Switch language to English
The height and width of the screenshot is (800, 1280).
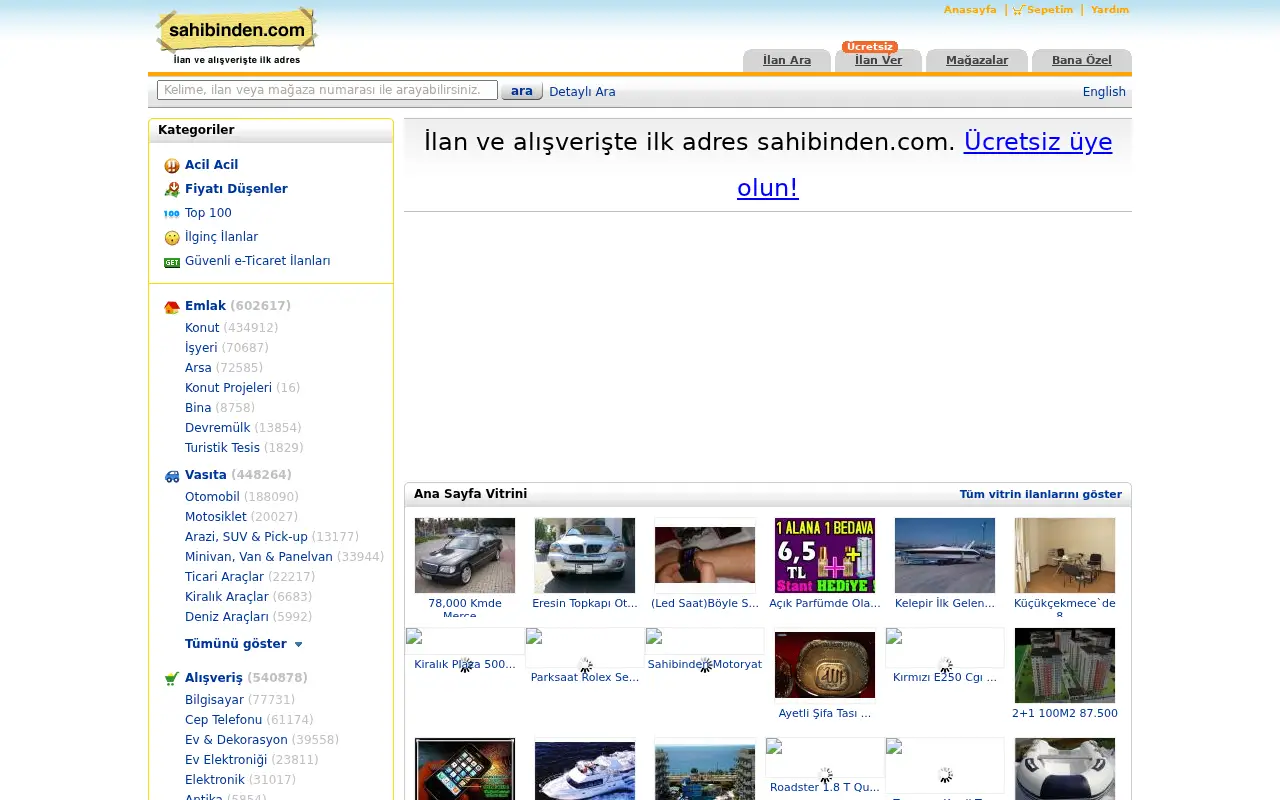(1104, 92)
